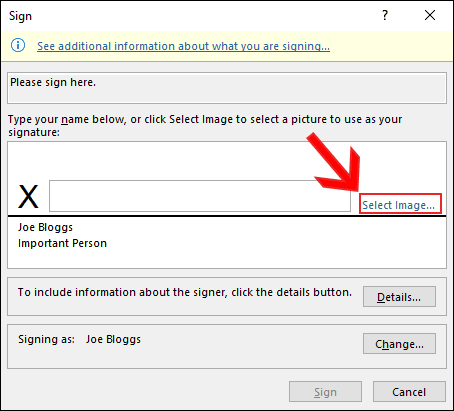
Task: Click the 'Signing as:' label
Action: [46, 339]
